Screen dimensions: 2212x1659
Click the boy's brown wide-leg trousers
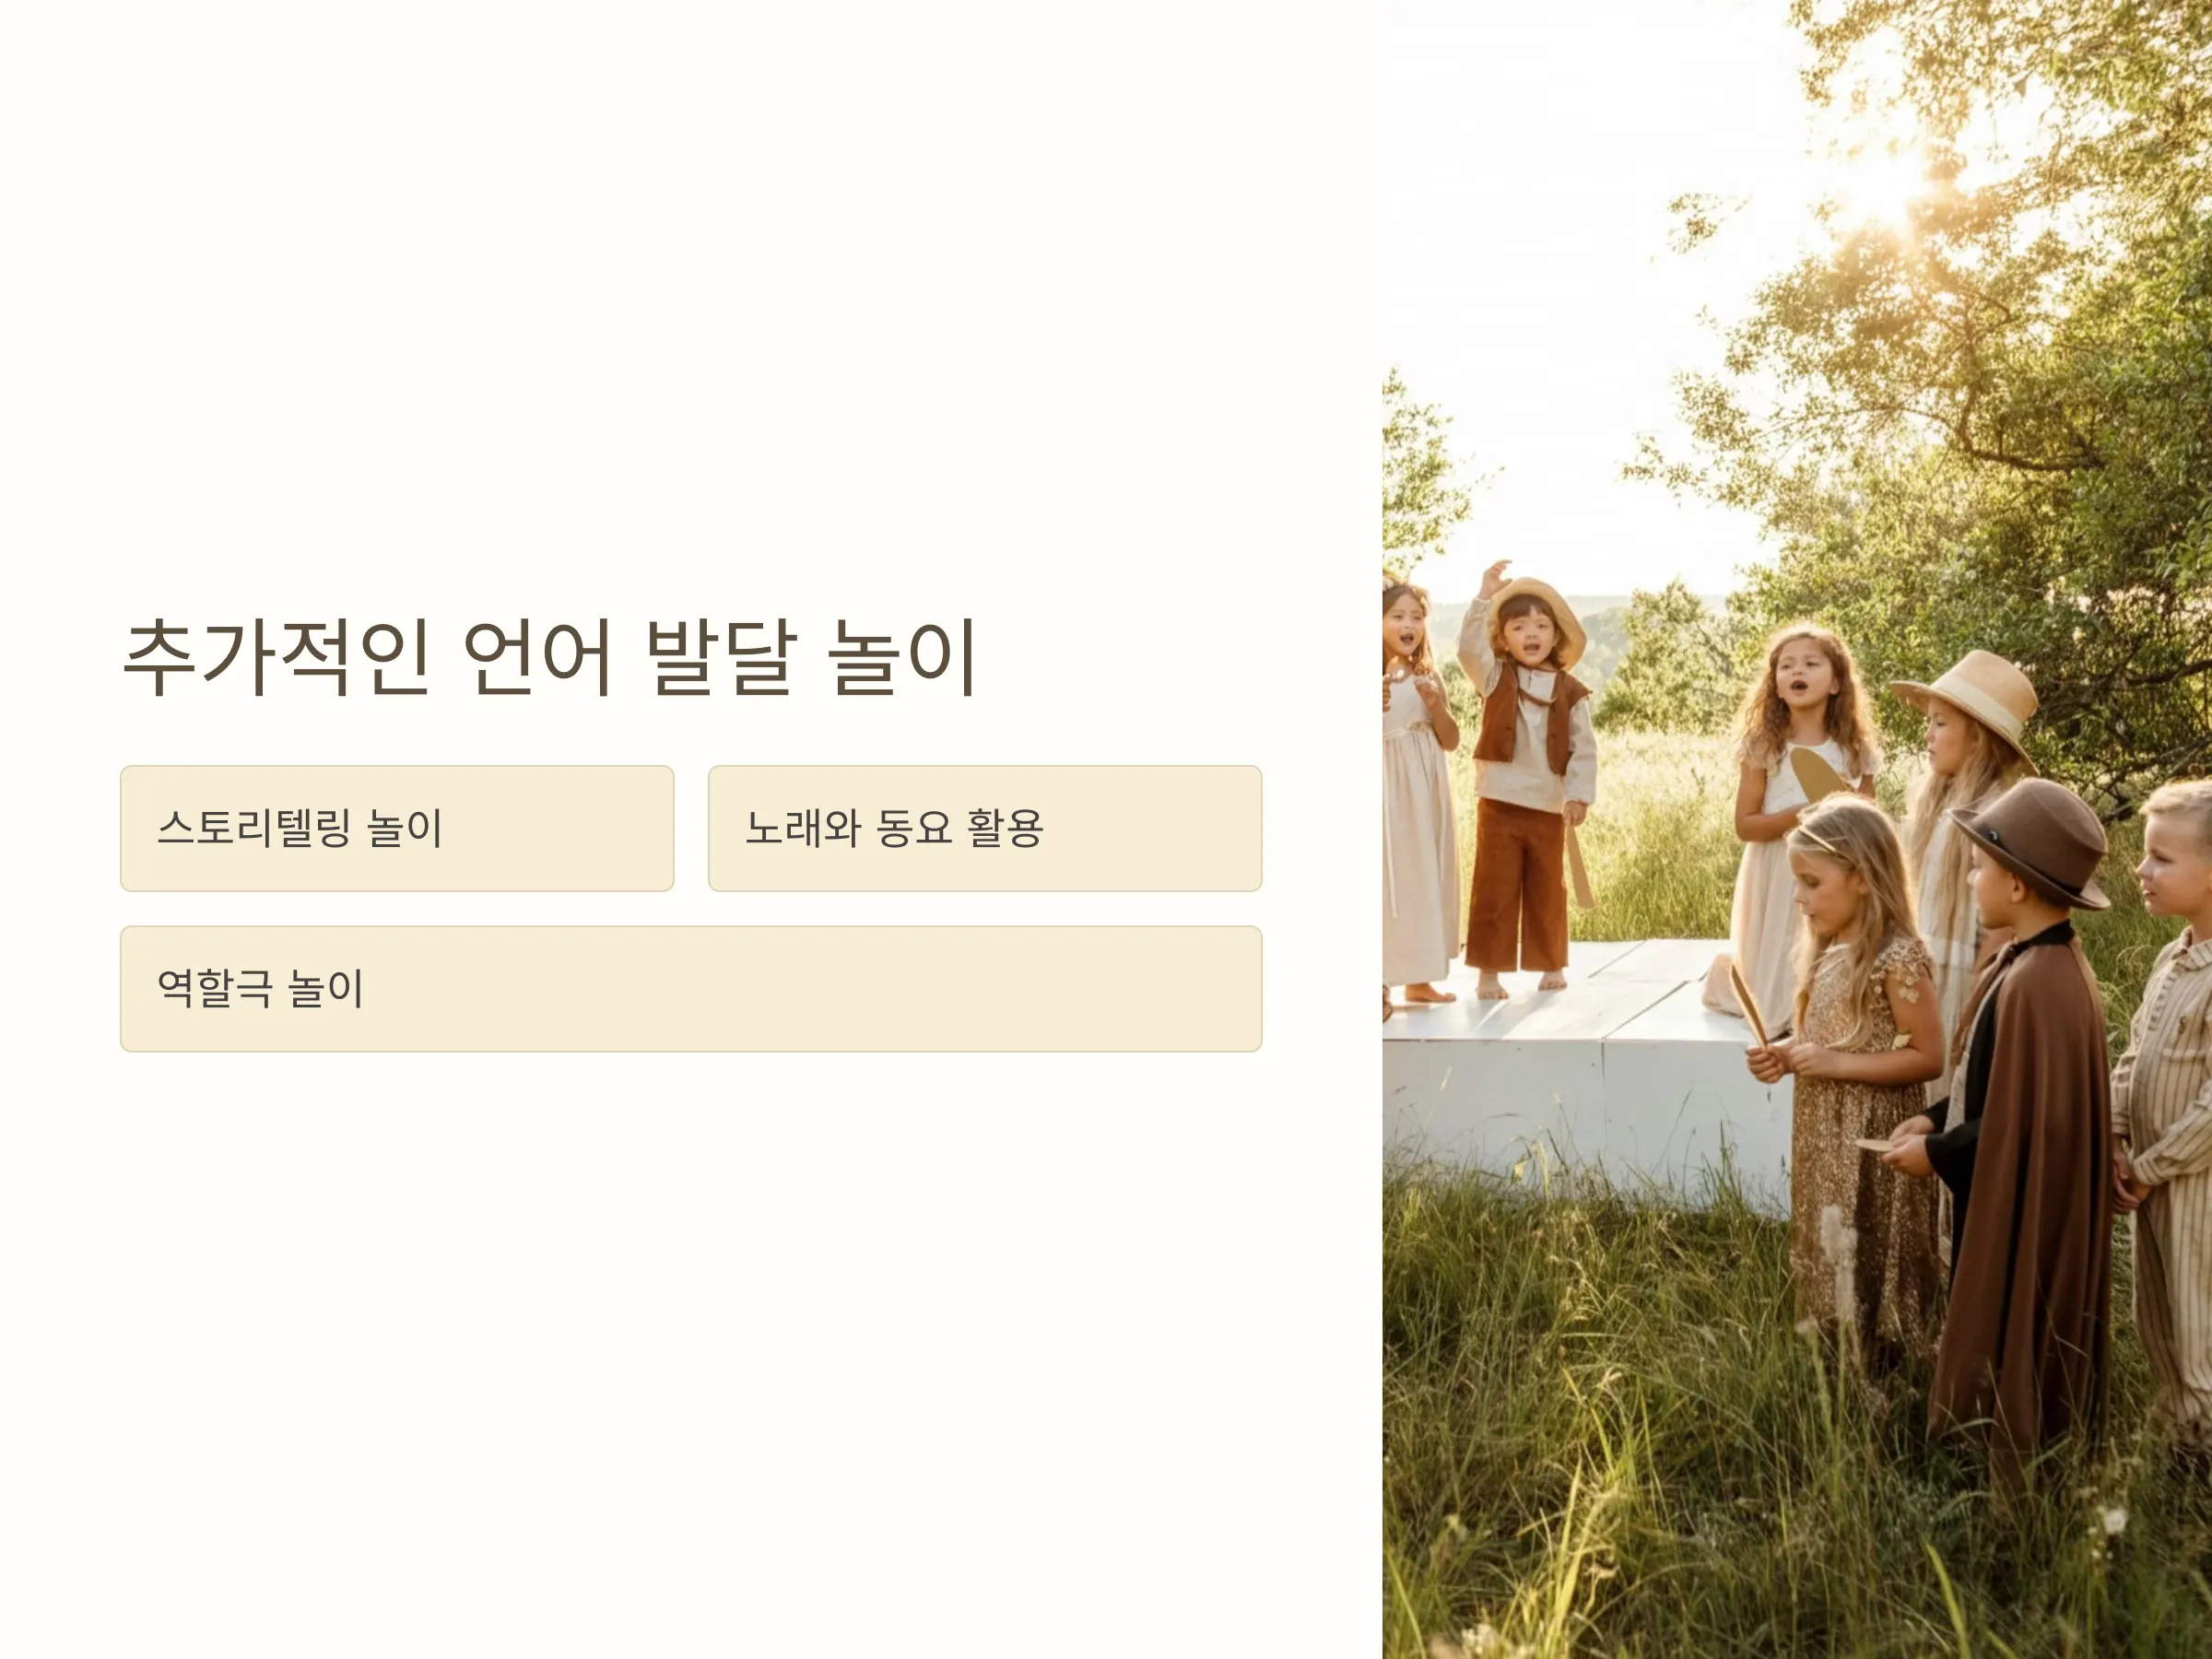click(x=1515, y=887)
